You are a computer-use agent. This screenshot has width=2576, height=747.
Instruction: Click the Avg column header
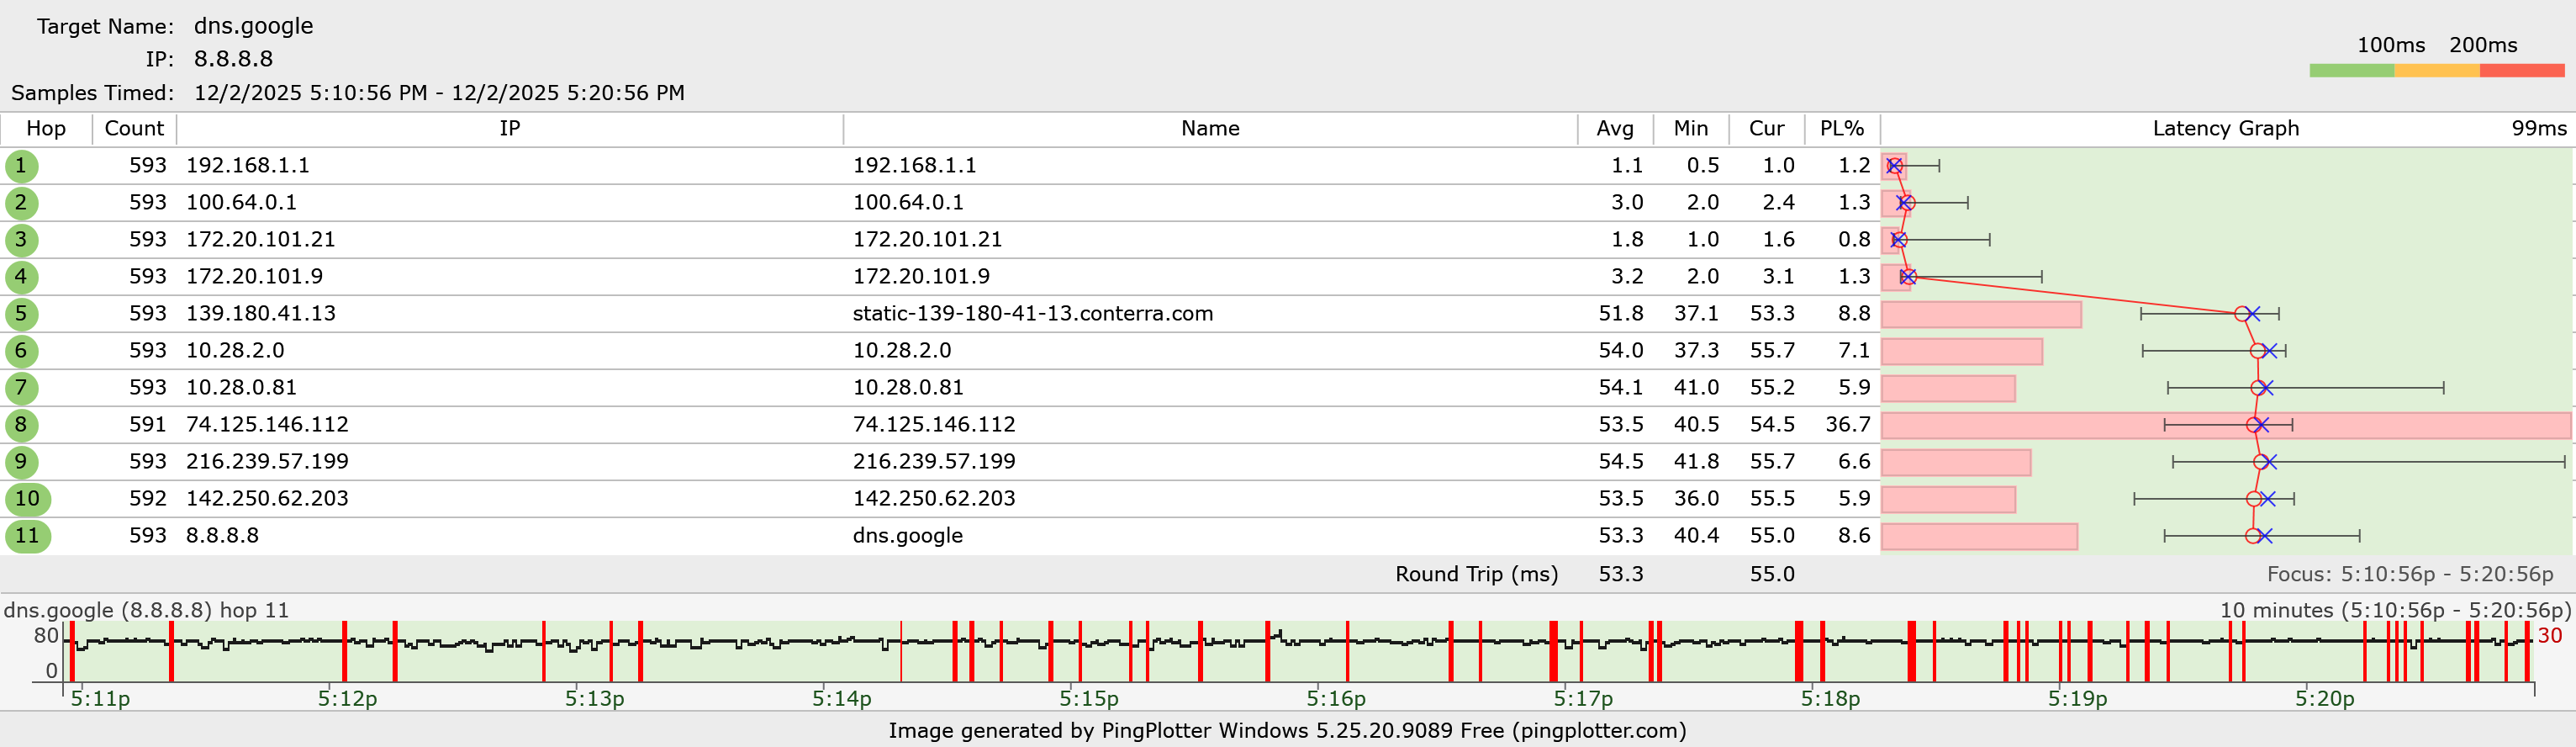(x=1614, y=129)
